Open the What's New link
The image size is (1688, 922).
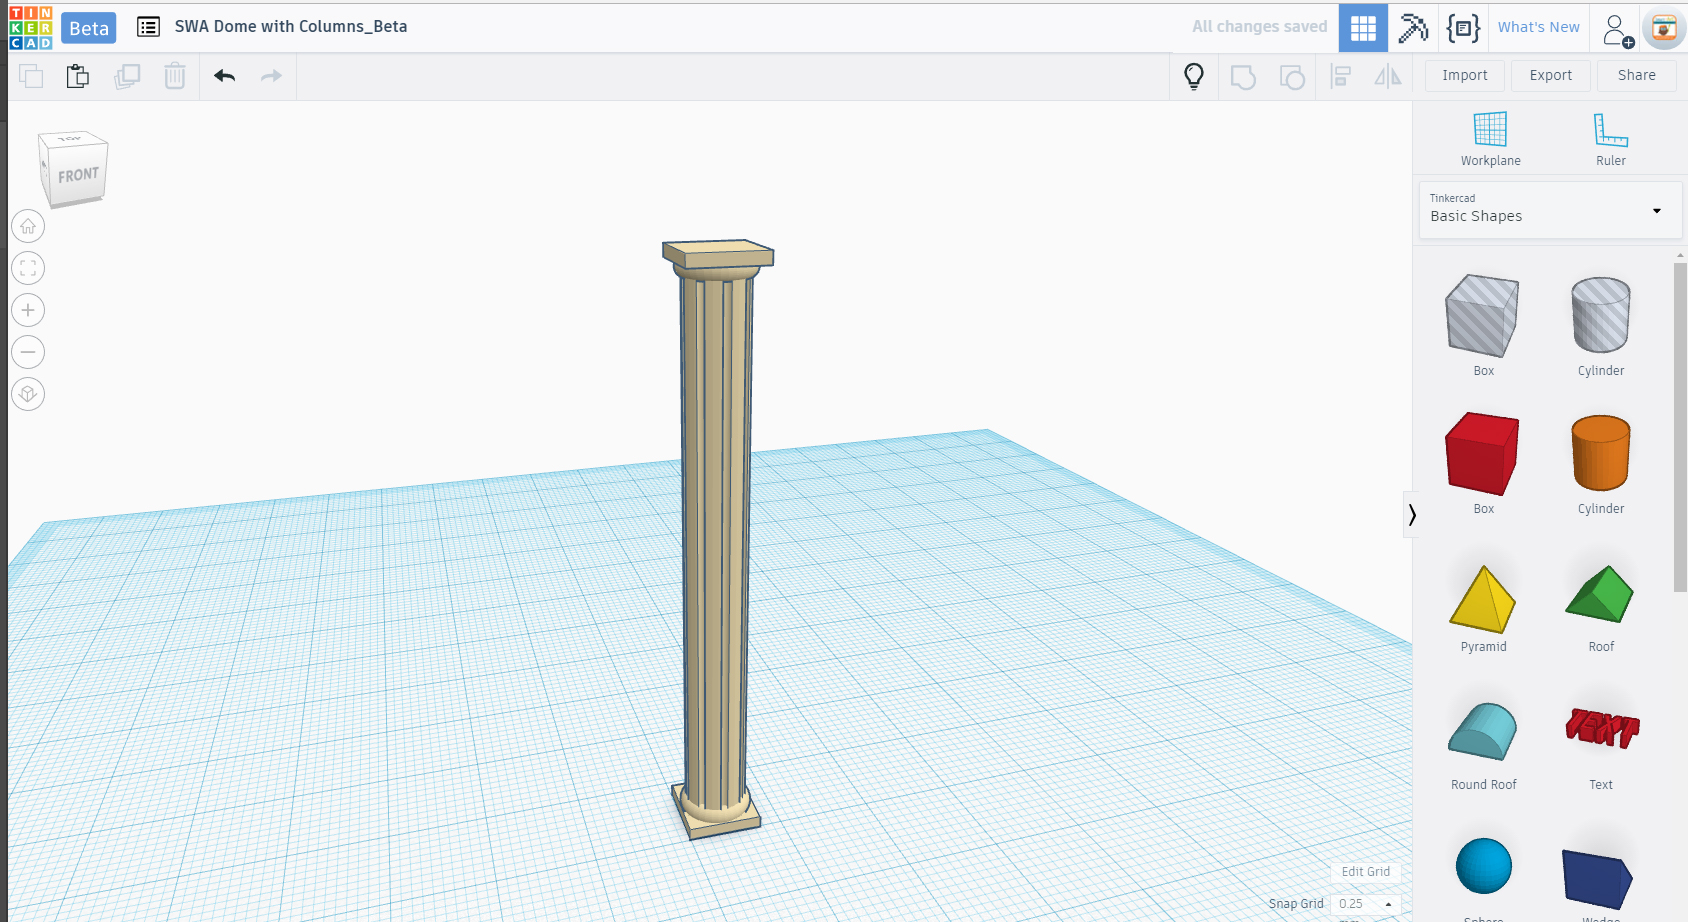point(1539,27)
